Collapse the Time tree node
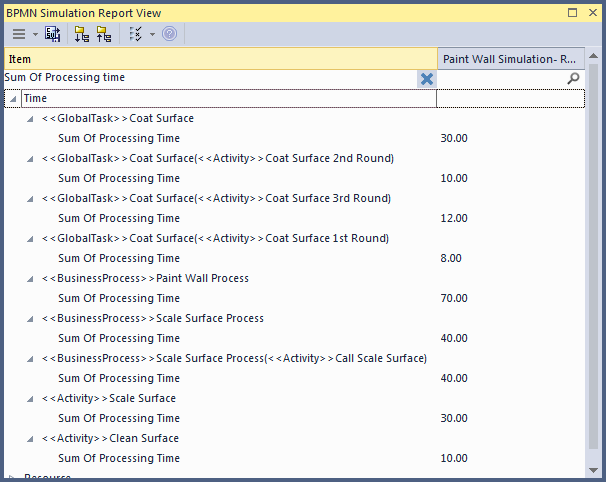 [12, 98]
